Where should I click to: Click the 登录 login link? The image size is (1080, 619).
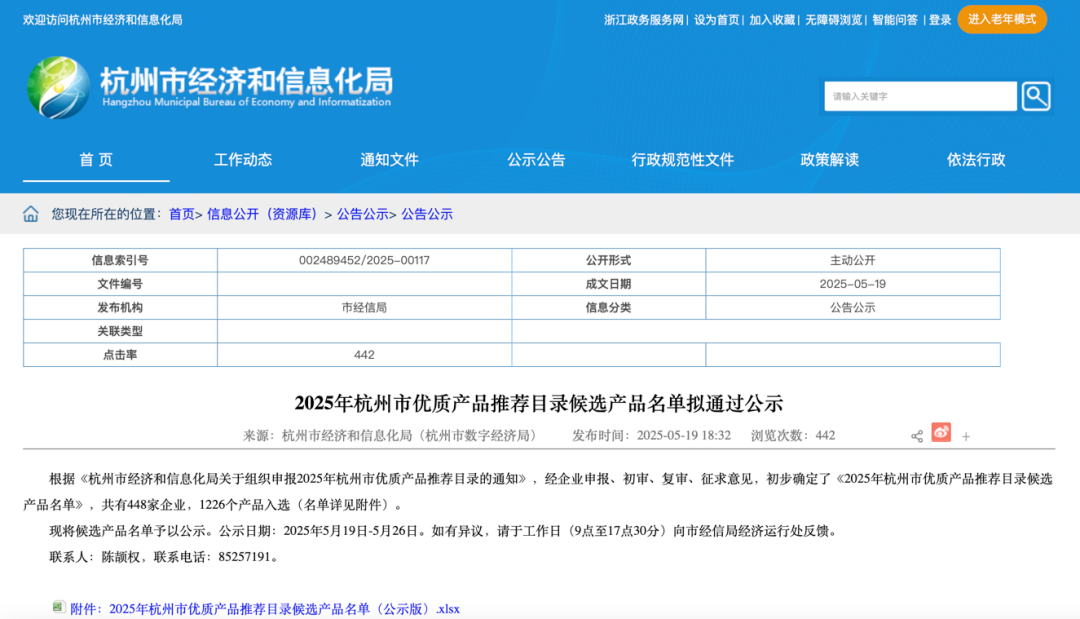939,20
